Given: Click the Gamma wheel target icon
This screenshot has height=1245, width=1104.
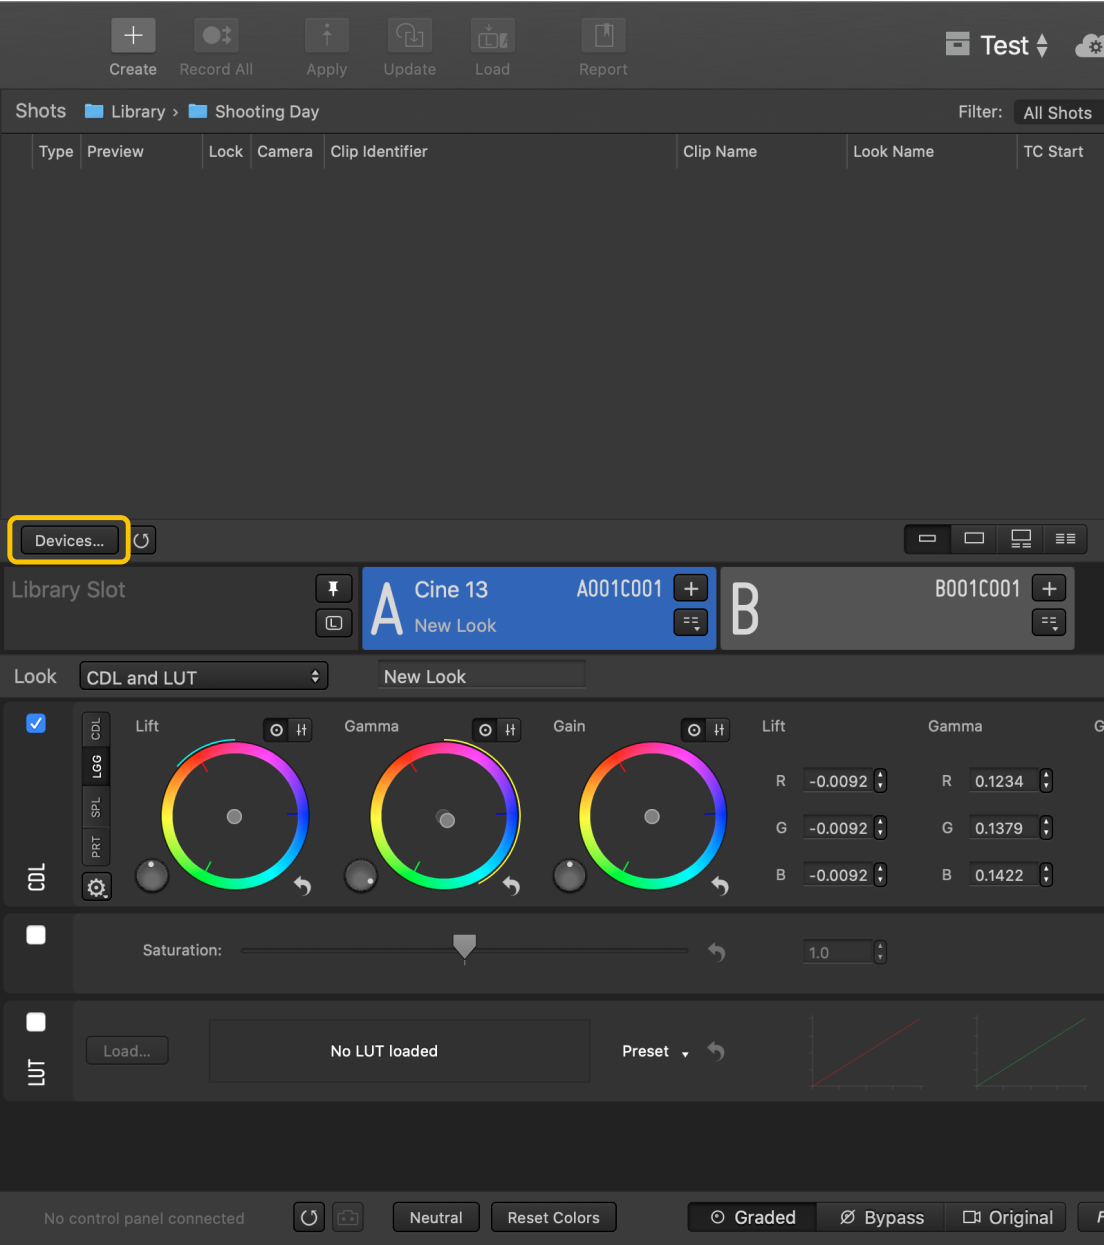Looking at the screenshot, I should (485, 730).
